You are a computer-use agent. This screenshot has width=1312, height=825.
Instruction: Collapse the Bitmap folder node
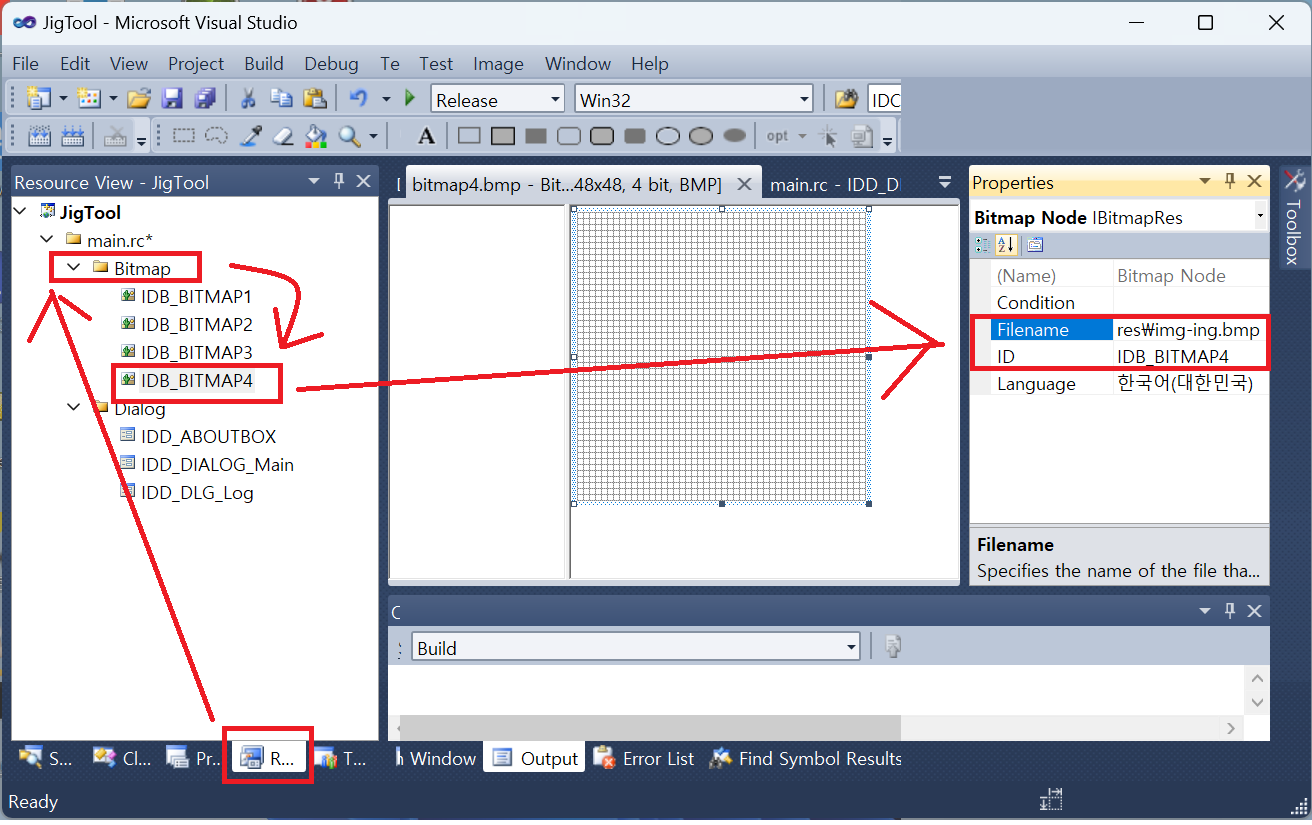pyautogui.click(x=73, y=268)
